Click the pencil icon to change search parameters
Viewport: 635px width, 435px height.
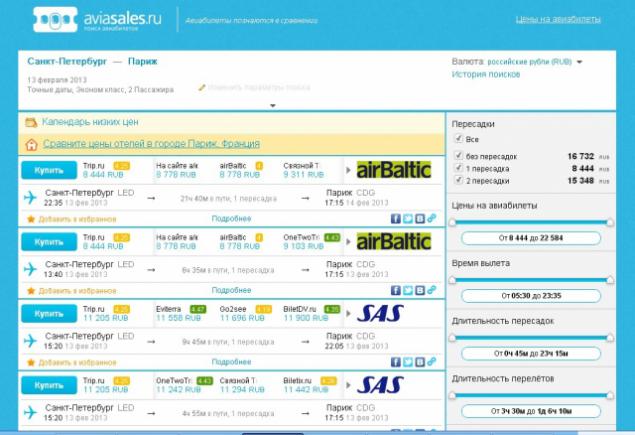[x=201, y=87]
